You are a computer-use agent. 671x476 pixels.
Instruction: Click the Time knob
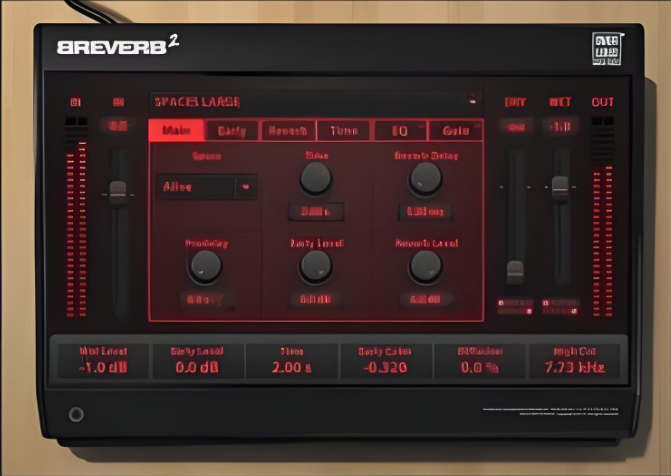tap(316, 178)
